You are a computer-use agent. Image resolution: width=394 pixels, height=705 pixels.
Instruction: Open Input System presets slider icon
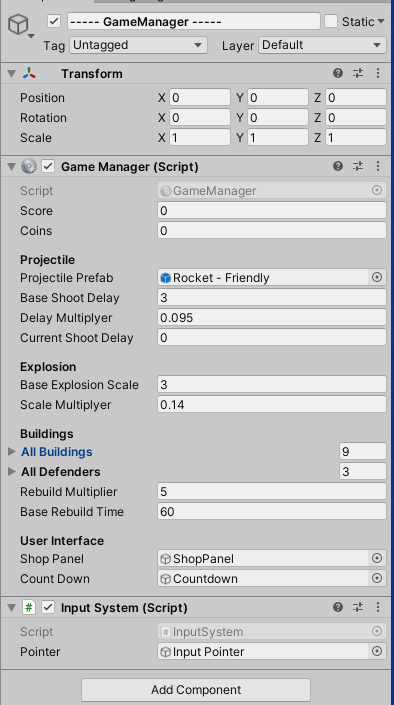pos(358,608)
